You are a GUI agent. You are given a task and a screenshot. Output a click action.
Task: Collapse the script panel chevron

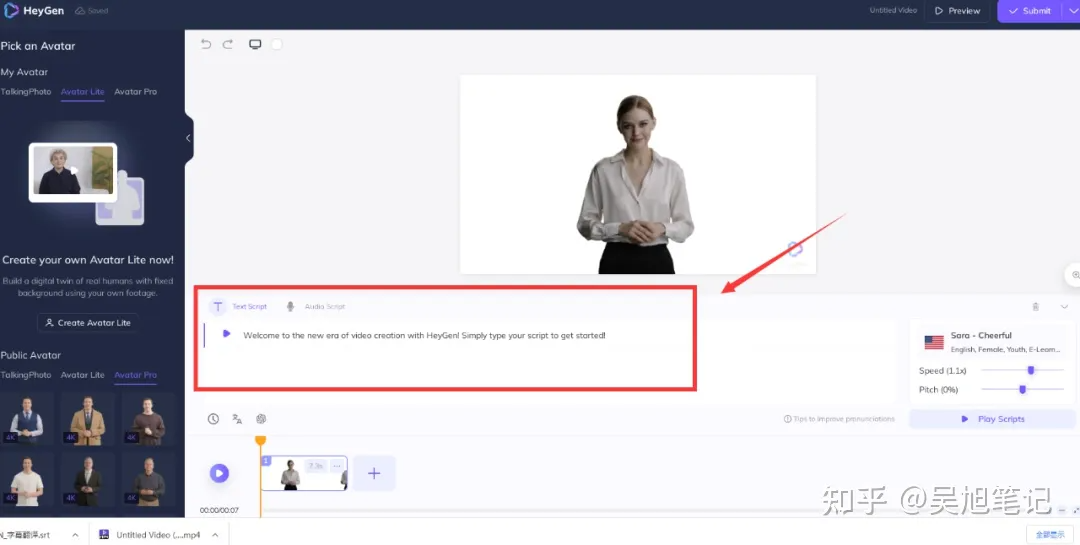point(1064,307)
